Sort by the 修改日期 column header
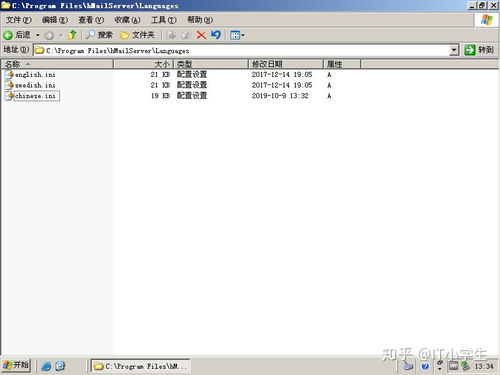This screenshot has height=375, width=500. 286,64
